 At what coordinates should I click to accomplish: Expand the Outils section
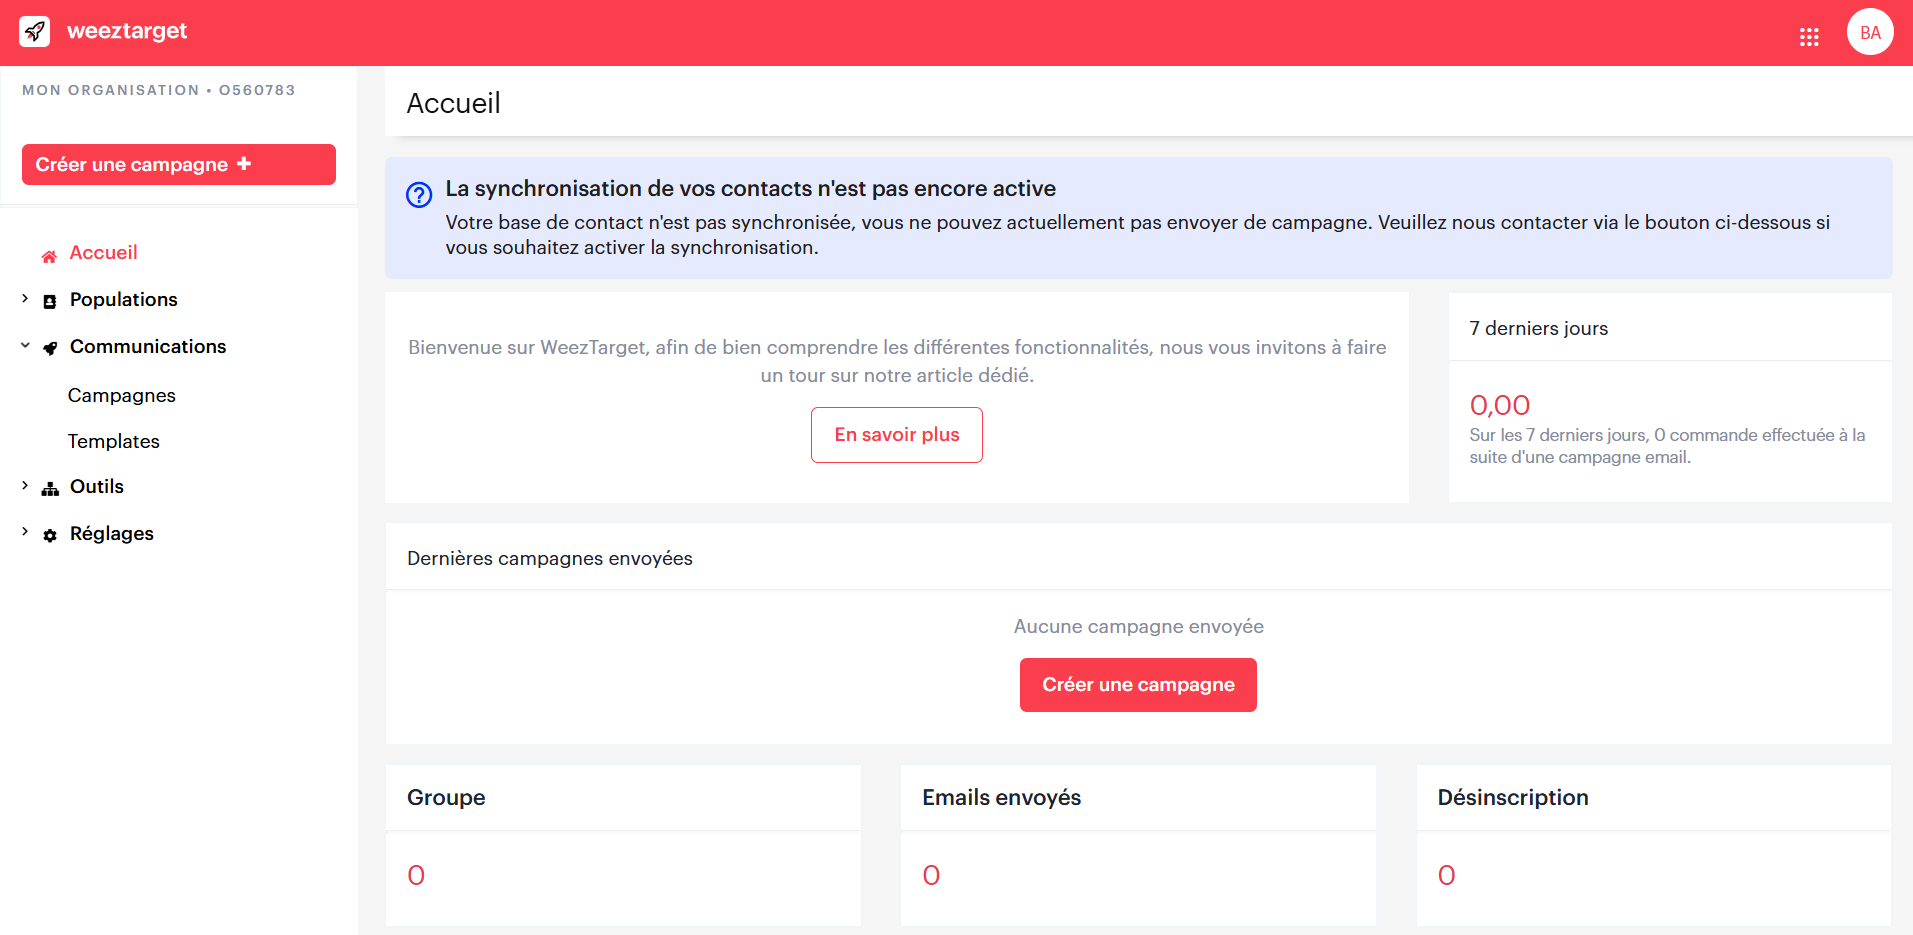click(24, 486)
